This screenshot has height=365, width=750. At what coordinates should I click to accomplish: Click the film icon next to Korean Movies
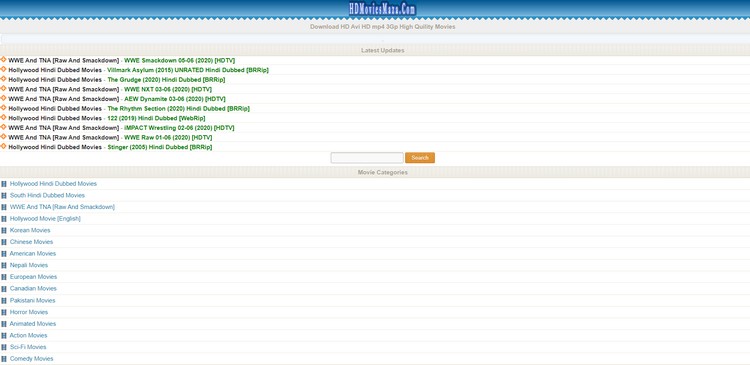click(4, 231)
